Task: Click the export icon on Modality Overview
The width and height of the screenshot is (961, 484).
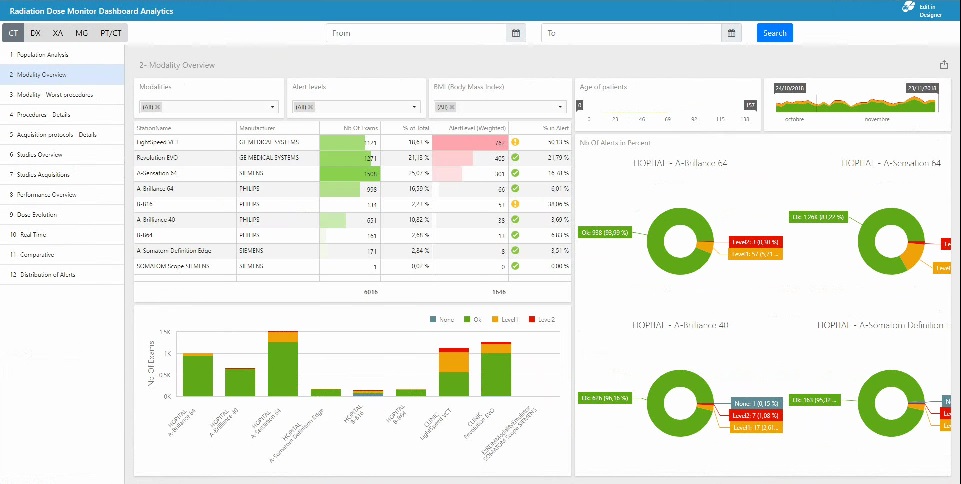Action: (x=943, y=65)
